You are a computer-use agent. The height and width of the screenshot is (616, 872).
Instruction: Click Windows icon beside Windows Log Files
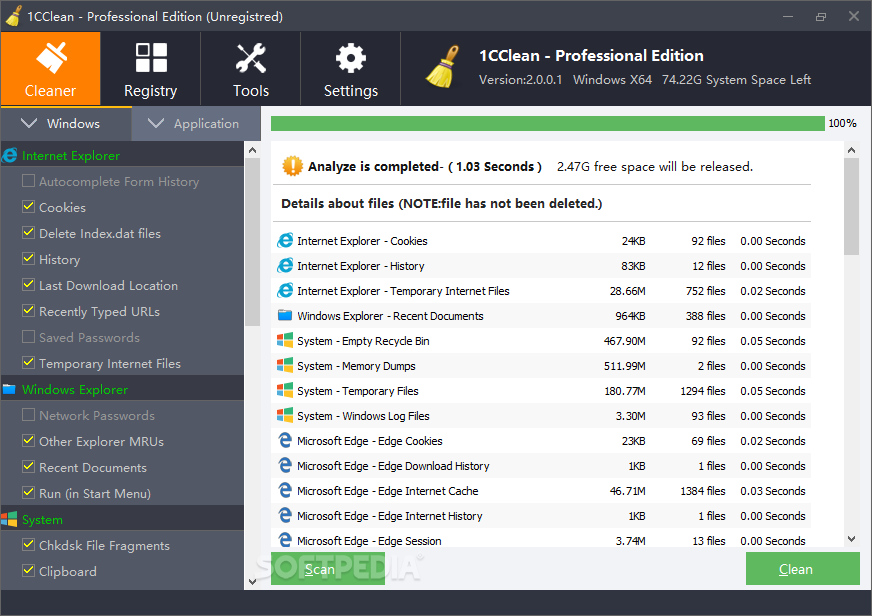(x=285, y=415)
